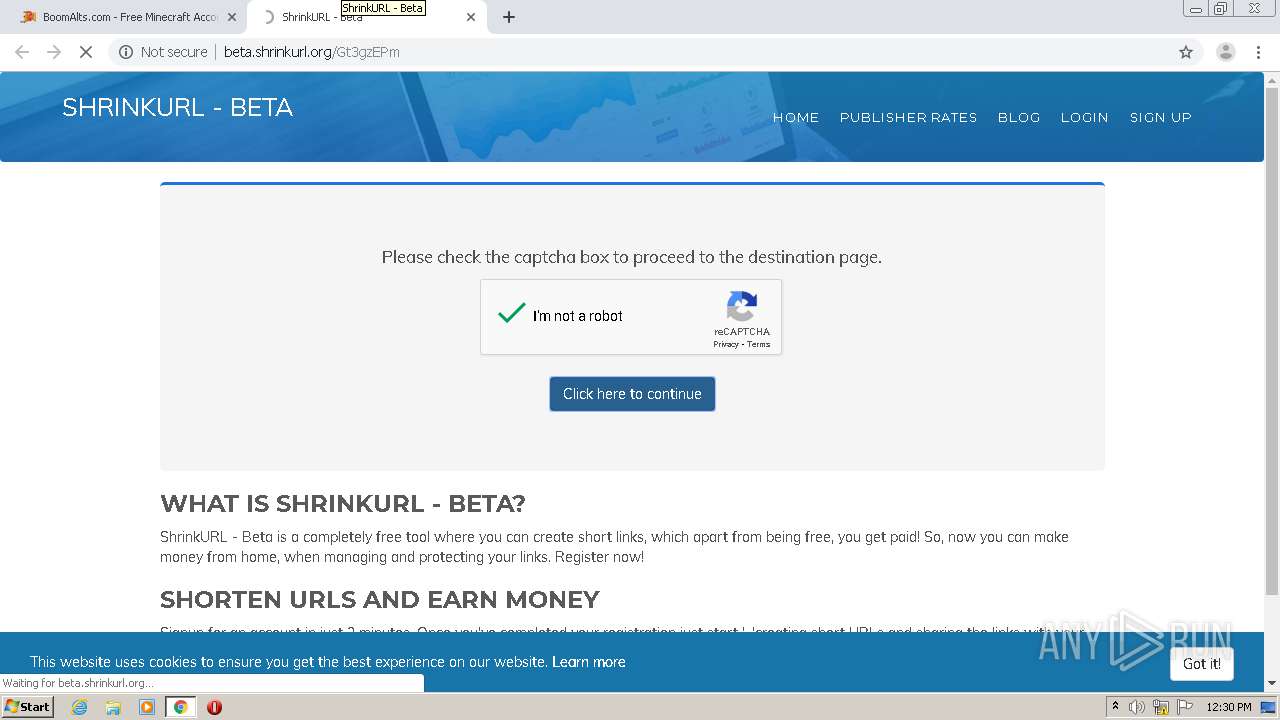Click the scrollbar up arrow
The image size is (1280, 720).
point(1272,79)
